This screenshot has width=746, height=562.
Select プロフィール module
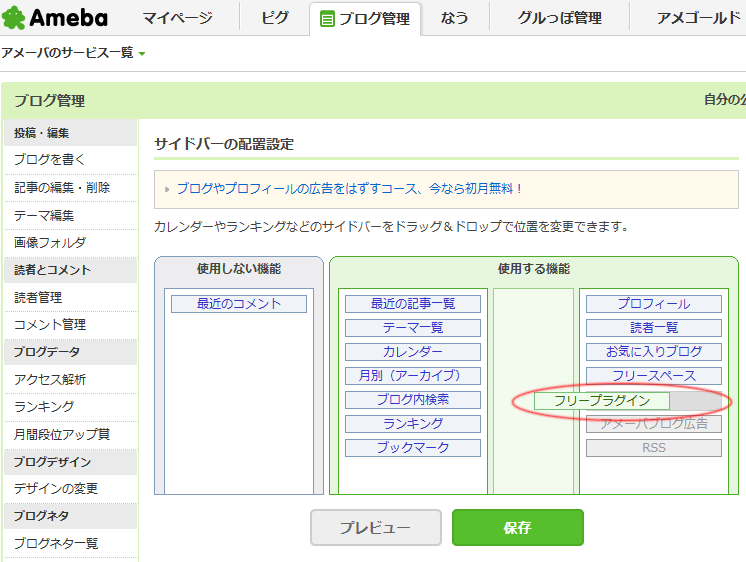[x=654, y=304]
